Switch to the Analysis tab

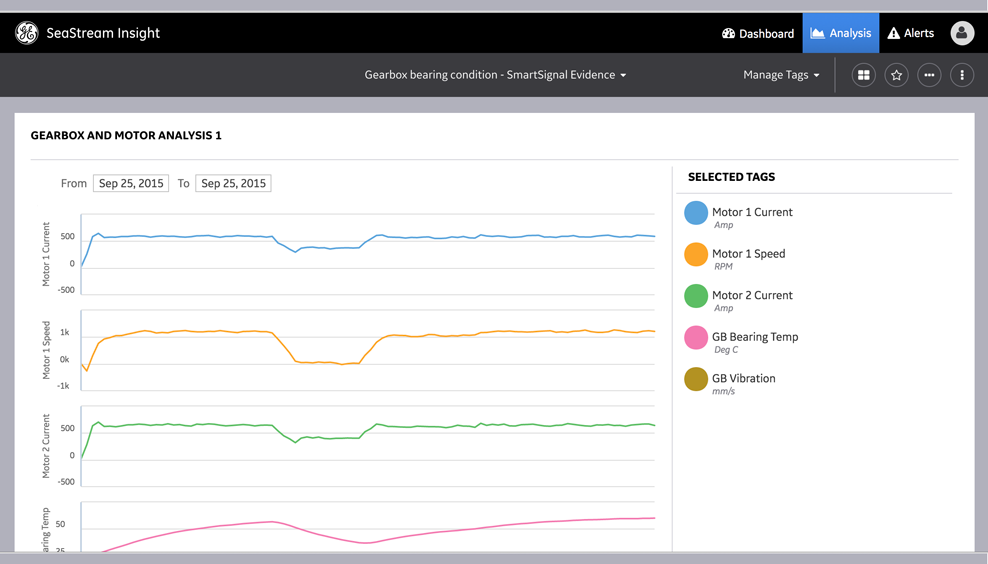click(x=841, y=33)
